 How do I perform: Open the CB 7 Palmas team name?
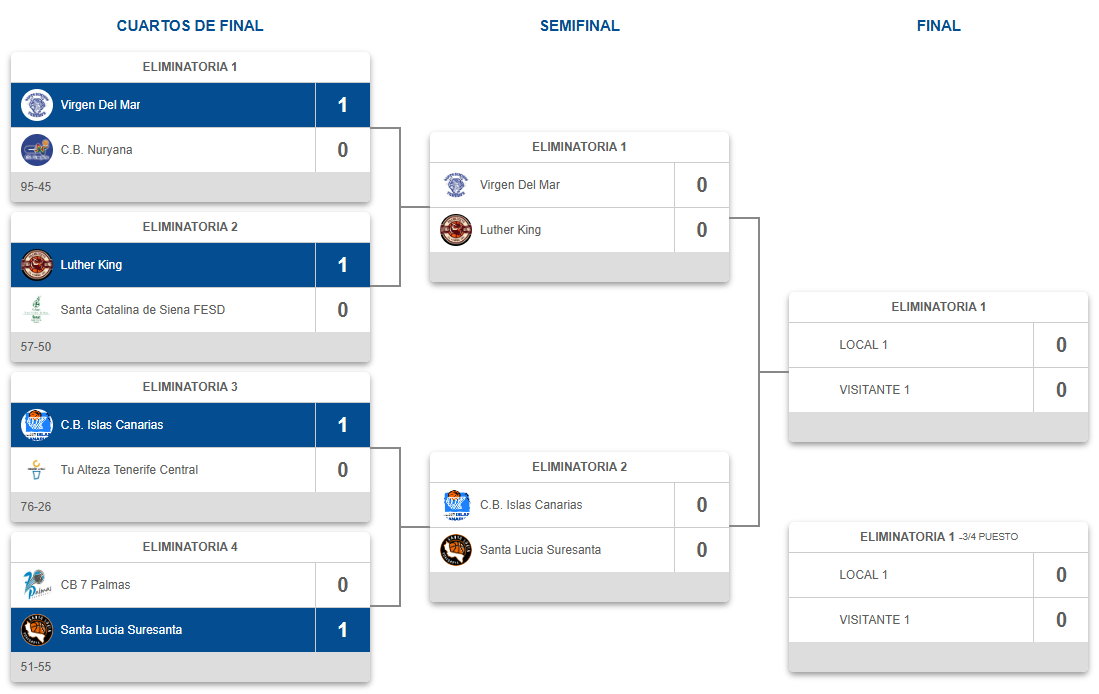[95, 585]
